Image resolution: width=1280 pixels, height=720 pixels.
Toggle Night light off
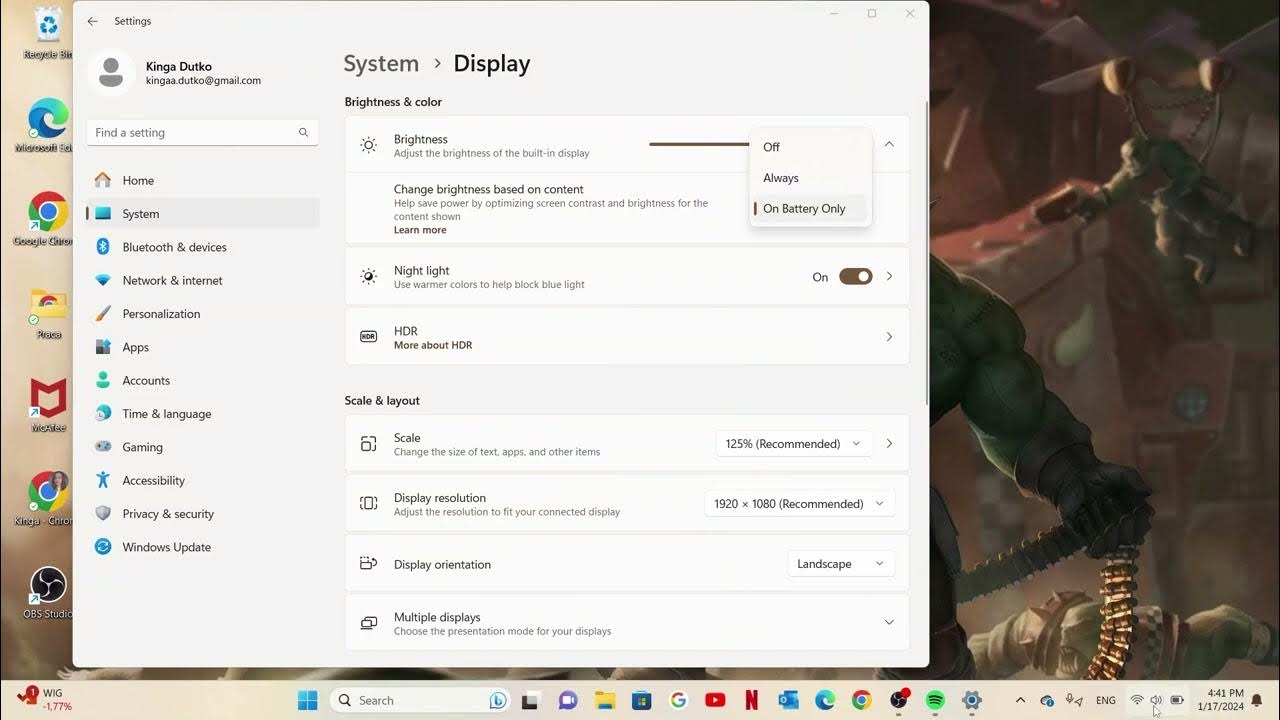coord(856,276)
